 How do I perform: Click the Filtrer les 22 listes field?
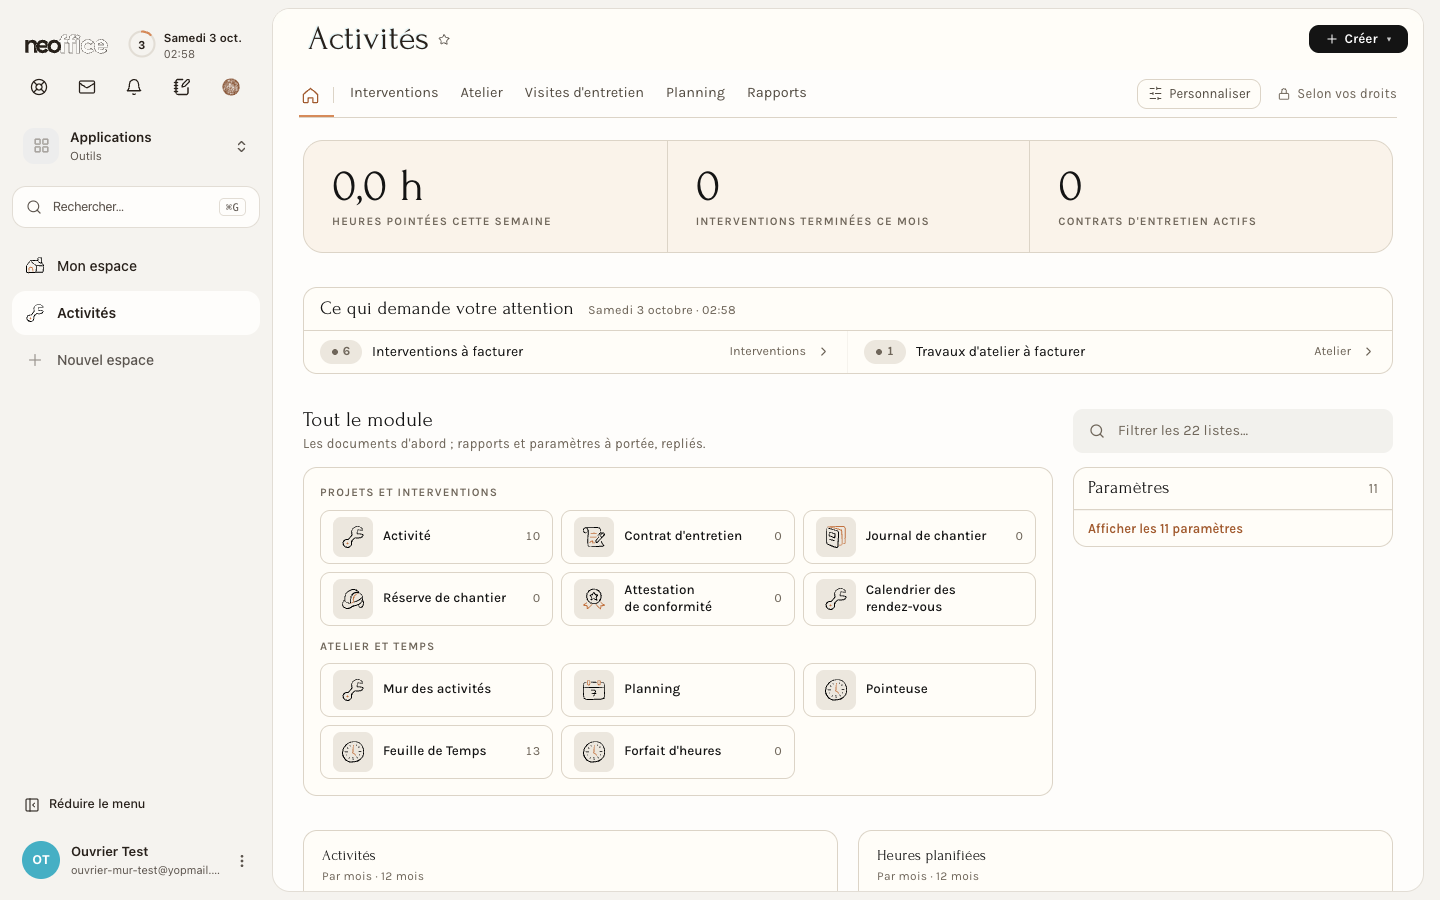(x=1232, y=431)
